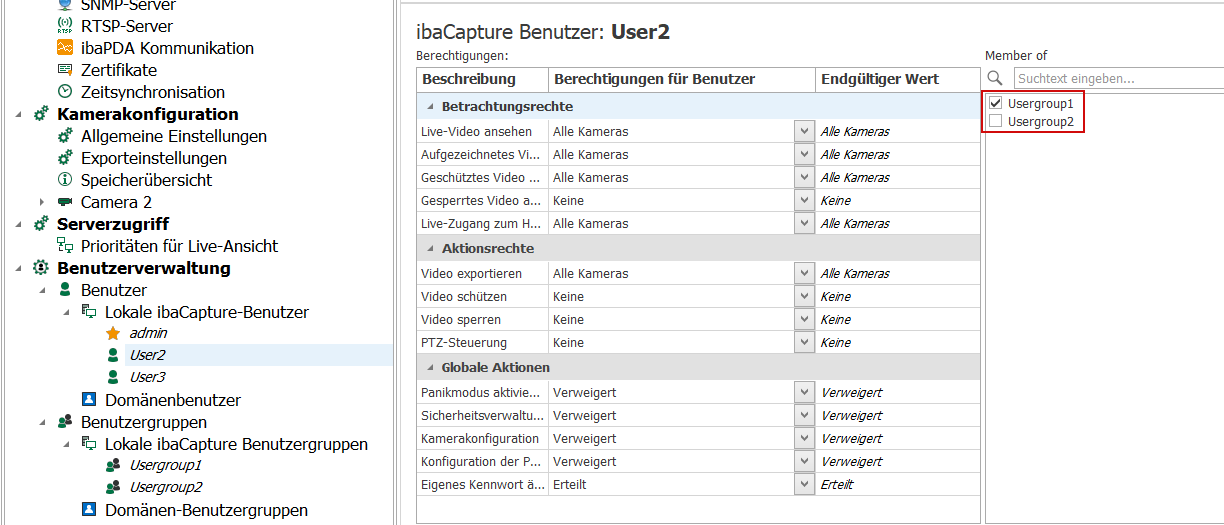Click the Usergroup1 group icon in tree
Image resolution: width=1224 pixels, height=525 pixels.
click(113, 465)
